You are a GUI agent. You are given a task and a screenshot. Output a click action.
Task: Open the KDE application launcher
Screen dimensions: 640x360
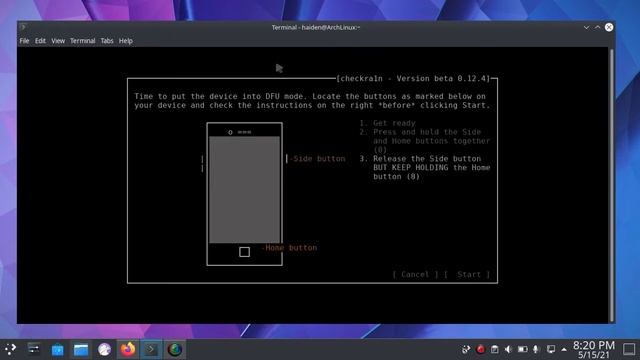pos(10,349)
